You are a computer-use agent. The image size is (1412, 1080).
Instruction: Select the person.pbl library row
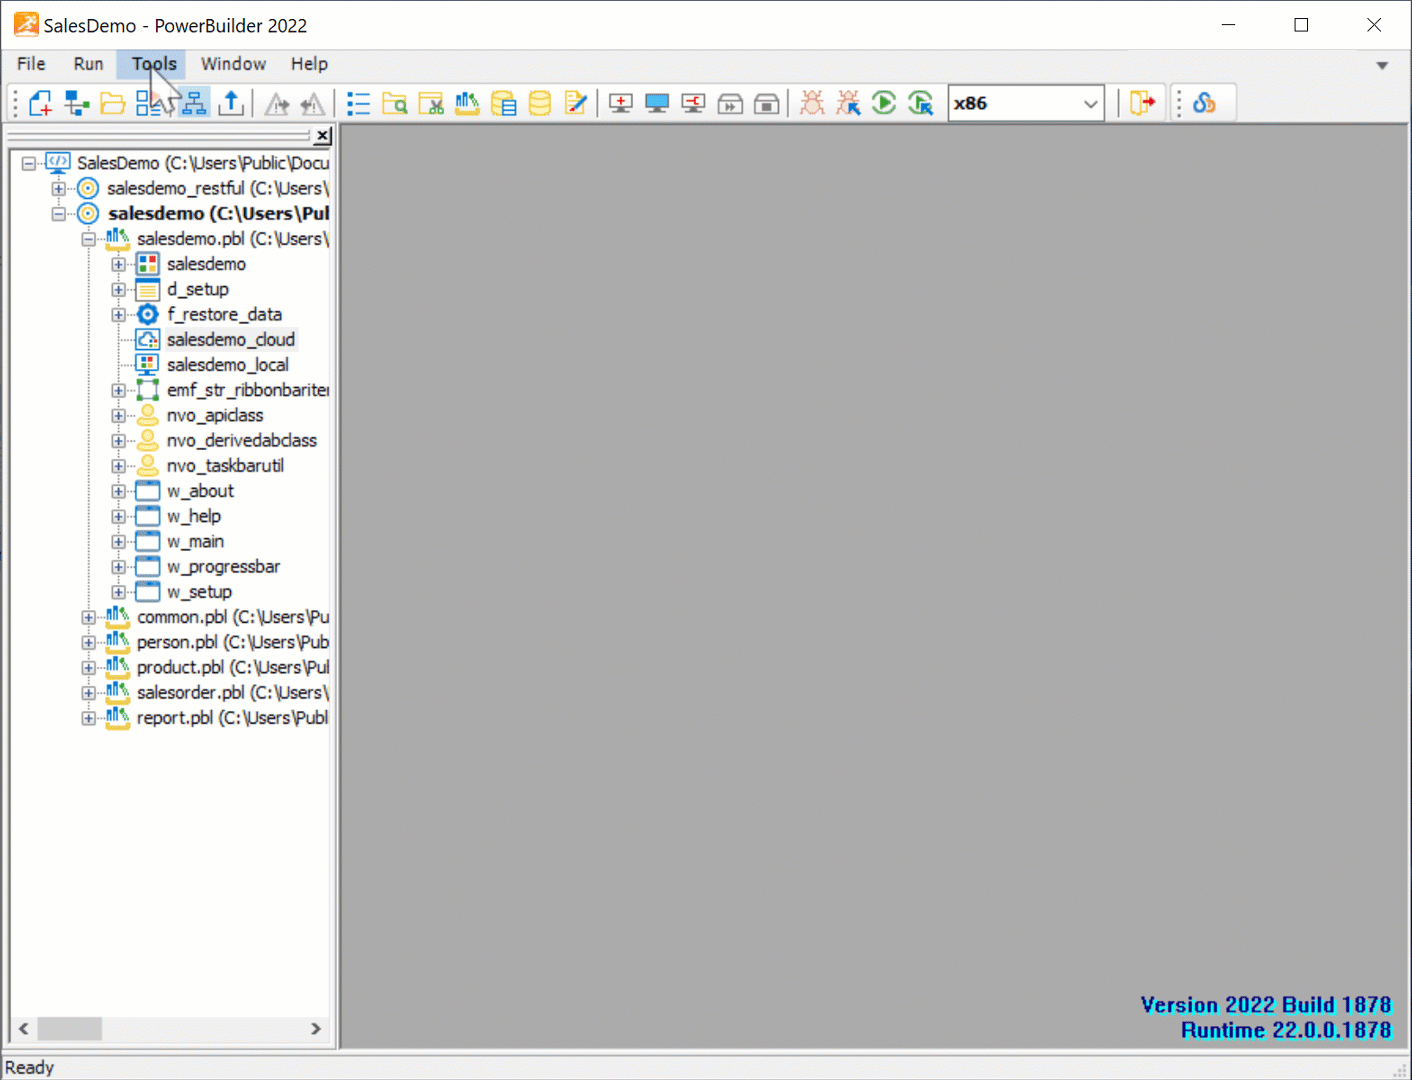click(233, 642)
